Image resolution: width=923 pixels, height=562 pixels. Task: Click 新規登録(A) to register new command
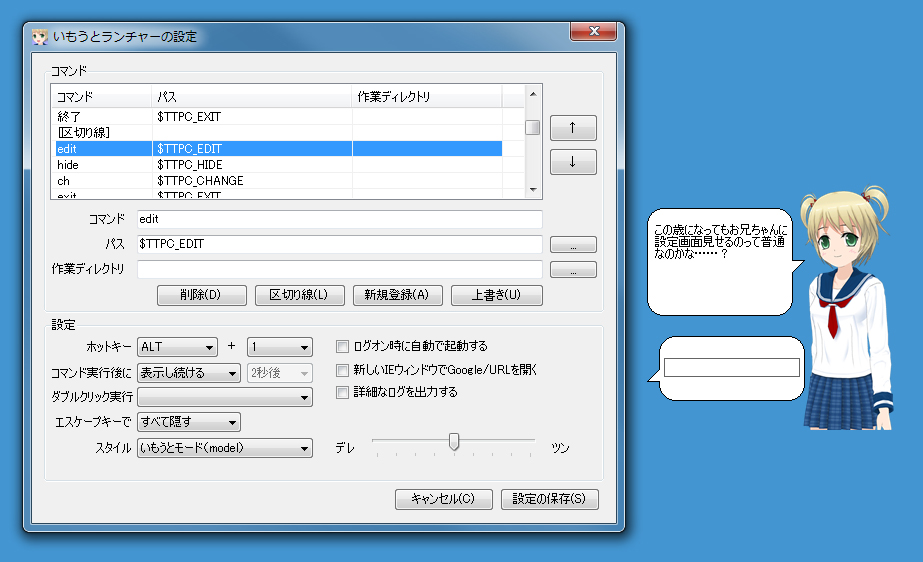(397, 295)
